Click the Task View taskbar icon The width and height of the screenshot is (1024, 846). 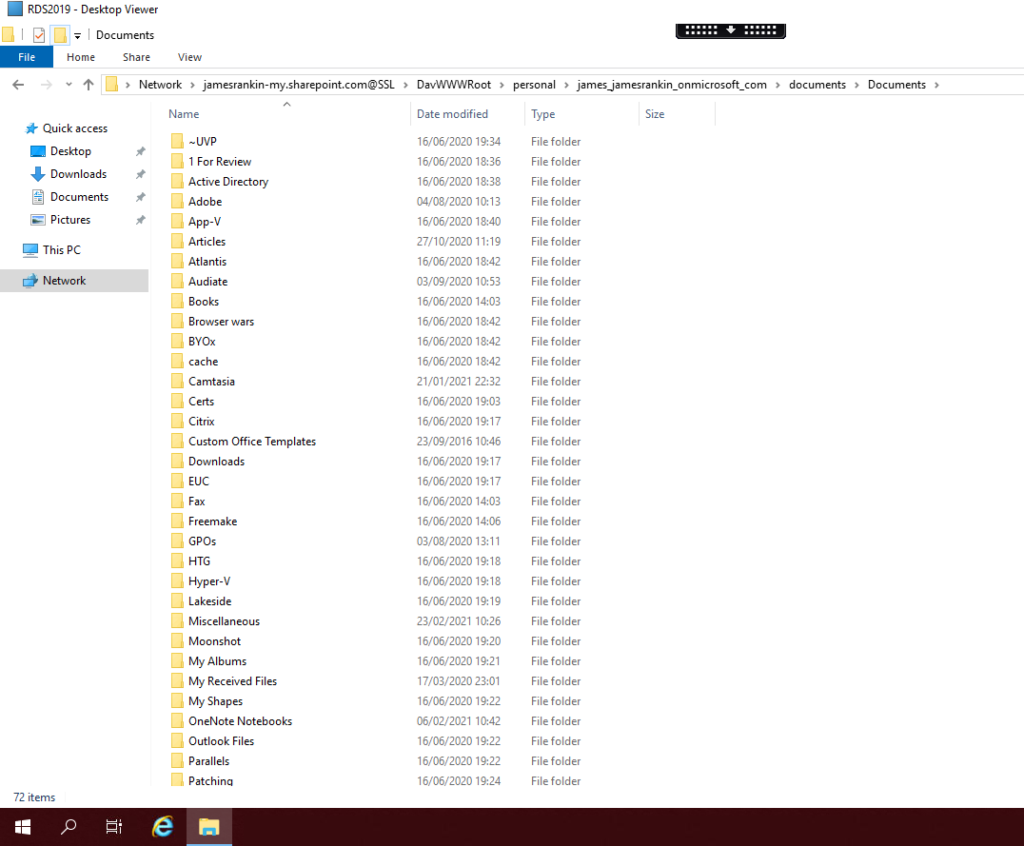114,827
